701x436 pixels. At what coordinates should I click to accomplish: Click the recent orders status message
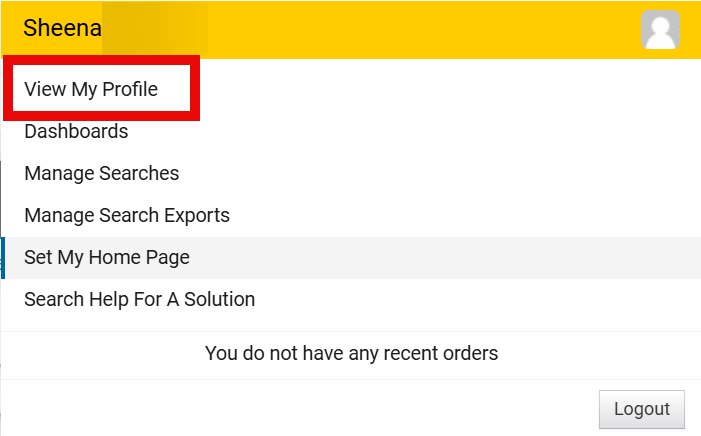point(351,353)
